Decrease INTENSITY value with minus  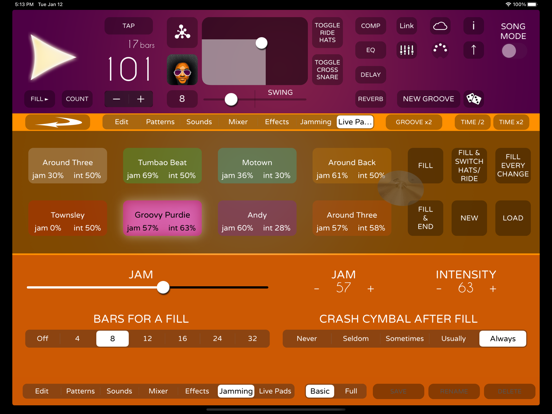pos(439,289)
